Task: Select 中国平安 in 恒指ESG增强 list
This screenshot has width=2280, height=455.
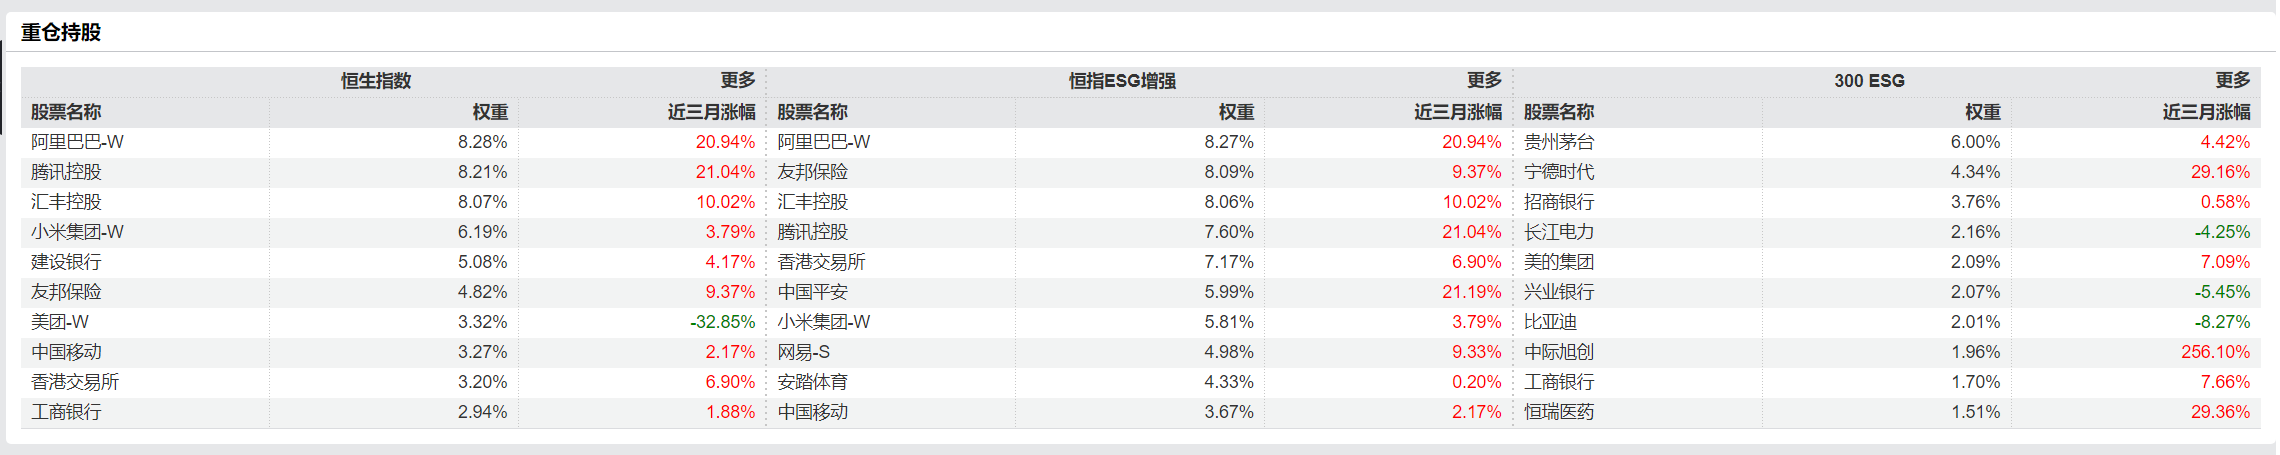Action: click(812, 292)
